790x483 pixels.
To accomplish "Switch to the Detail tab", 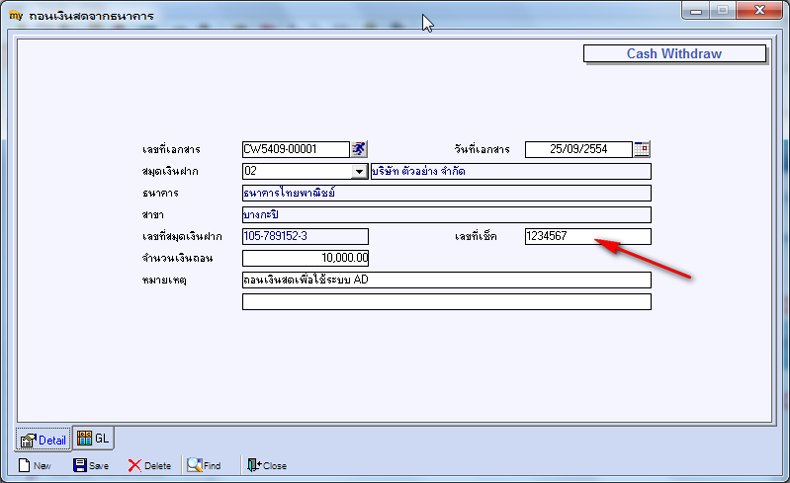I will pos(43,440).
